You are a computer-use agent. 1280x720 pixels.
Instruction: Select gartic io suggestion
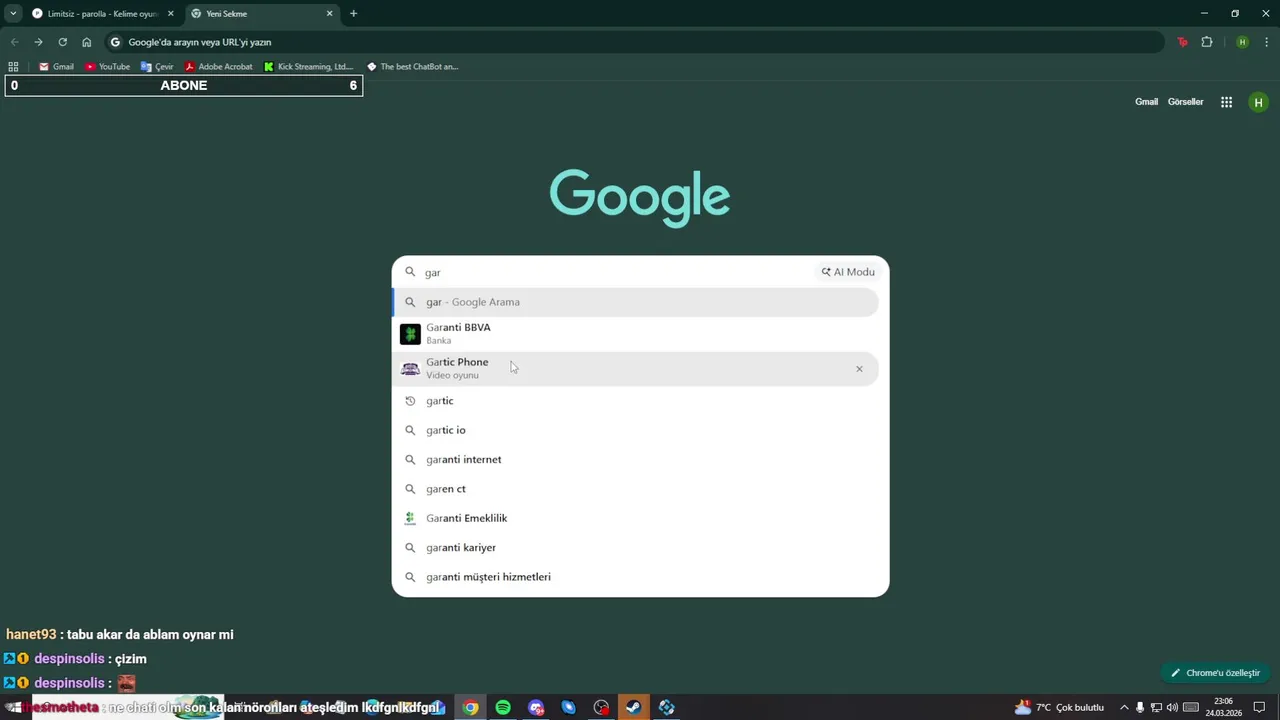[x=636, y=430]
